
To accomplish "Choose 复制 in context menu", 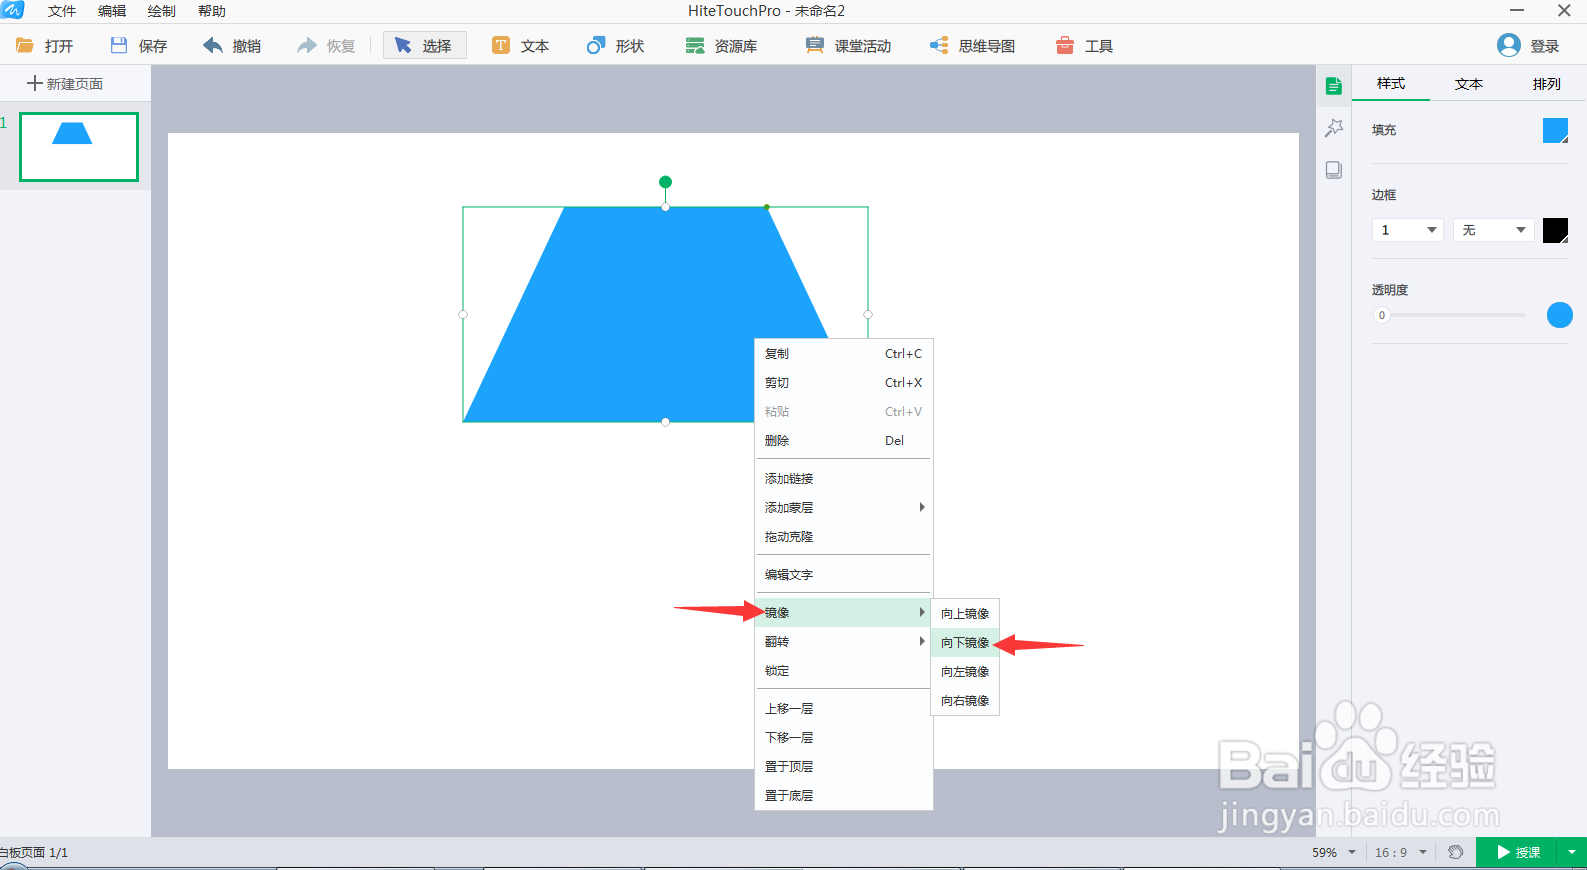I will [x=843, y=353].
